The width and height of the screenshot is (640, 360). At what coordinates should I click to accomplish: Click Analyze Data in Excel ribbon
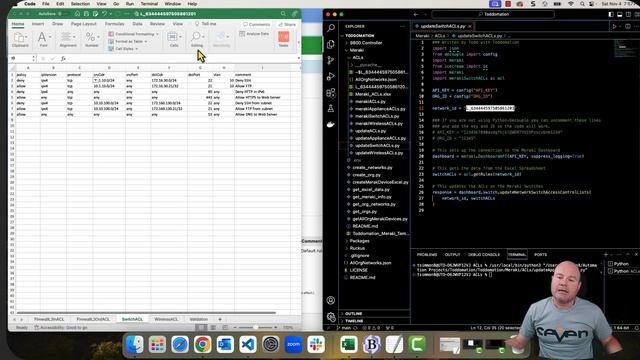[x=255, y=34]
